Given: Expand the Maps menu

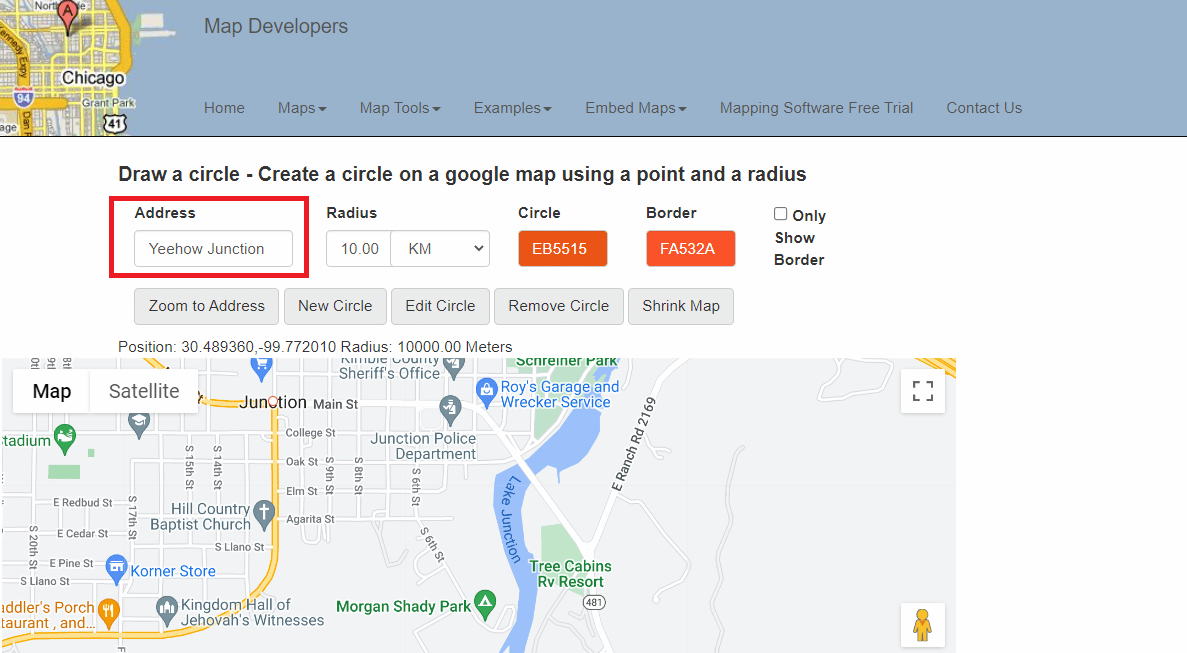Looking at the screenshot, I should 302,108.
